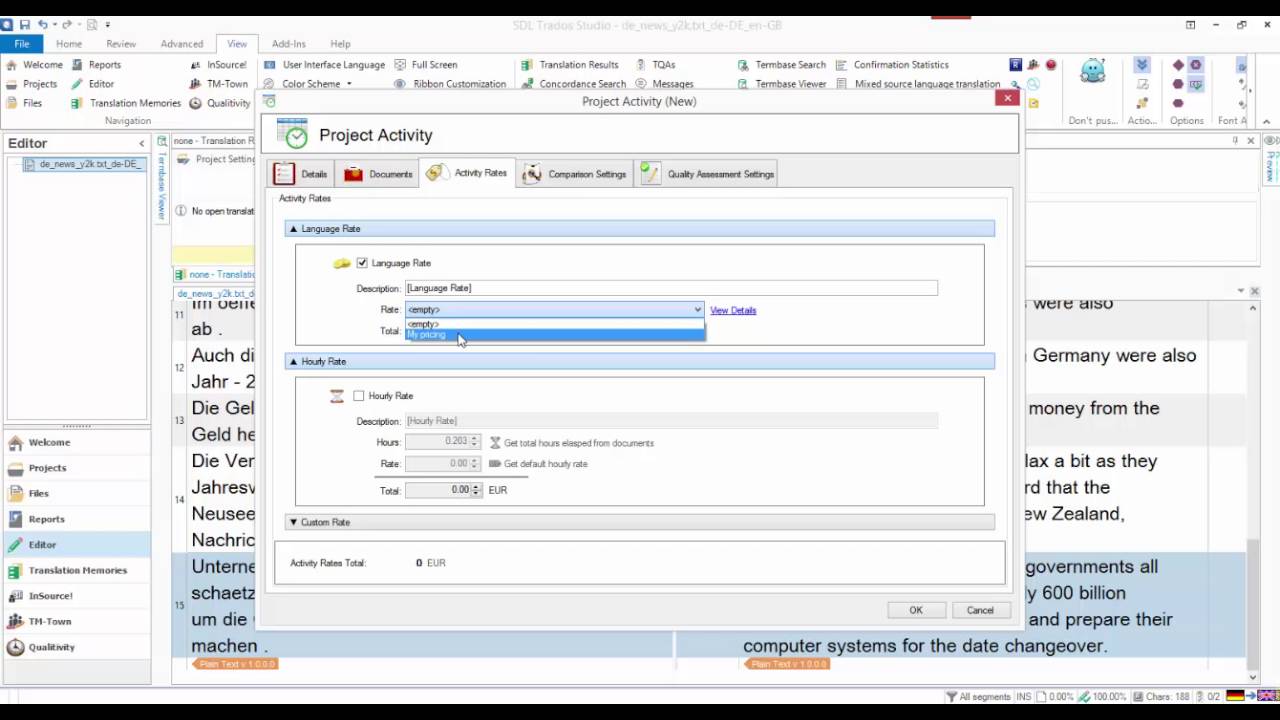The width and height of the screenshot is (1280, 720).
Task: Open the File ribbon tab
Action: [x=21, y=44]
